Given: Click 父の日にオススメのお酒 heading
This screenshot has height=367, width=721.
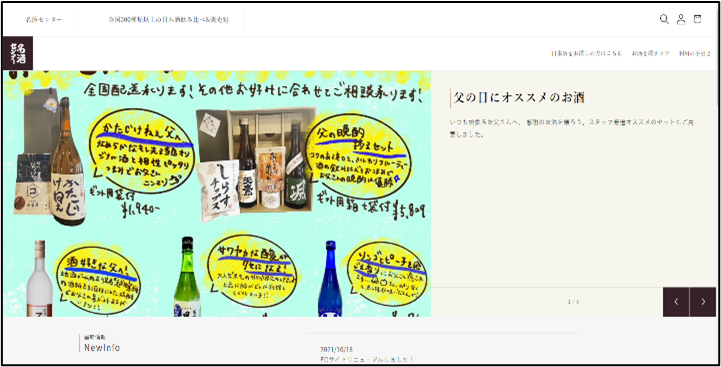Looking at the screenshot, I should [519, 97].
